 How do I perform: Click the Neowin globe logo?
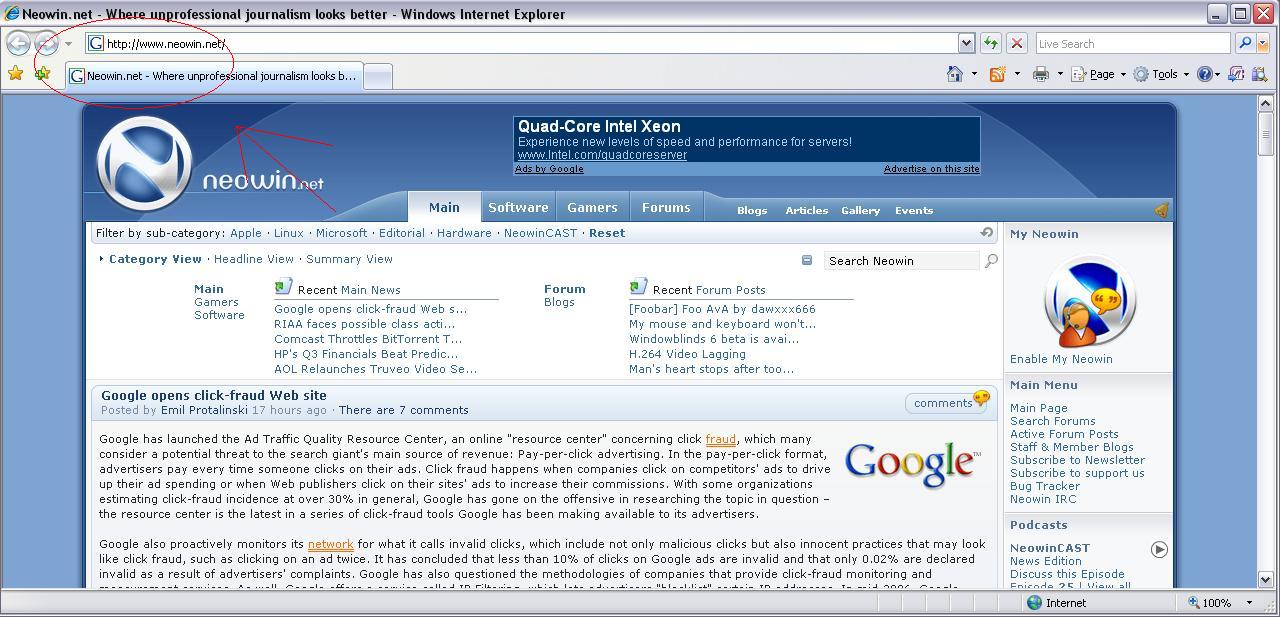coord(145,164)
